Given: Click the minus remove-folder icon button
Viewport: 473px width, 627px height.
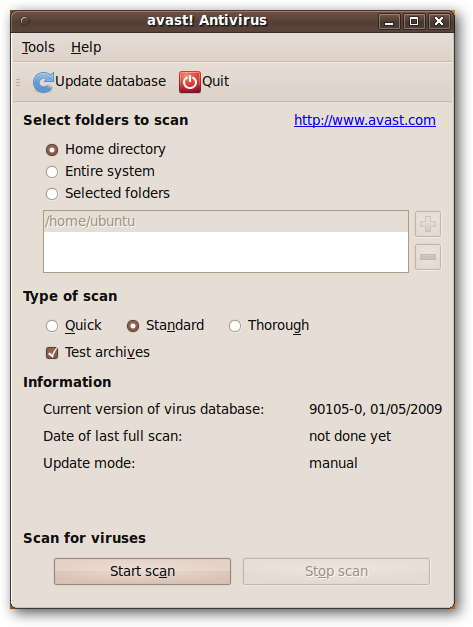Looking at the screenshot, I should pos(428,257).
